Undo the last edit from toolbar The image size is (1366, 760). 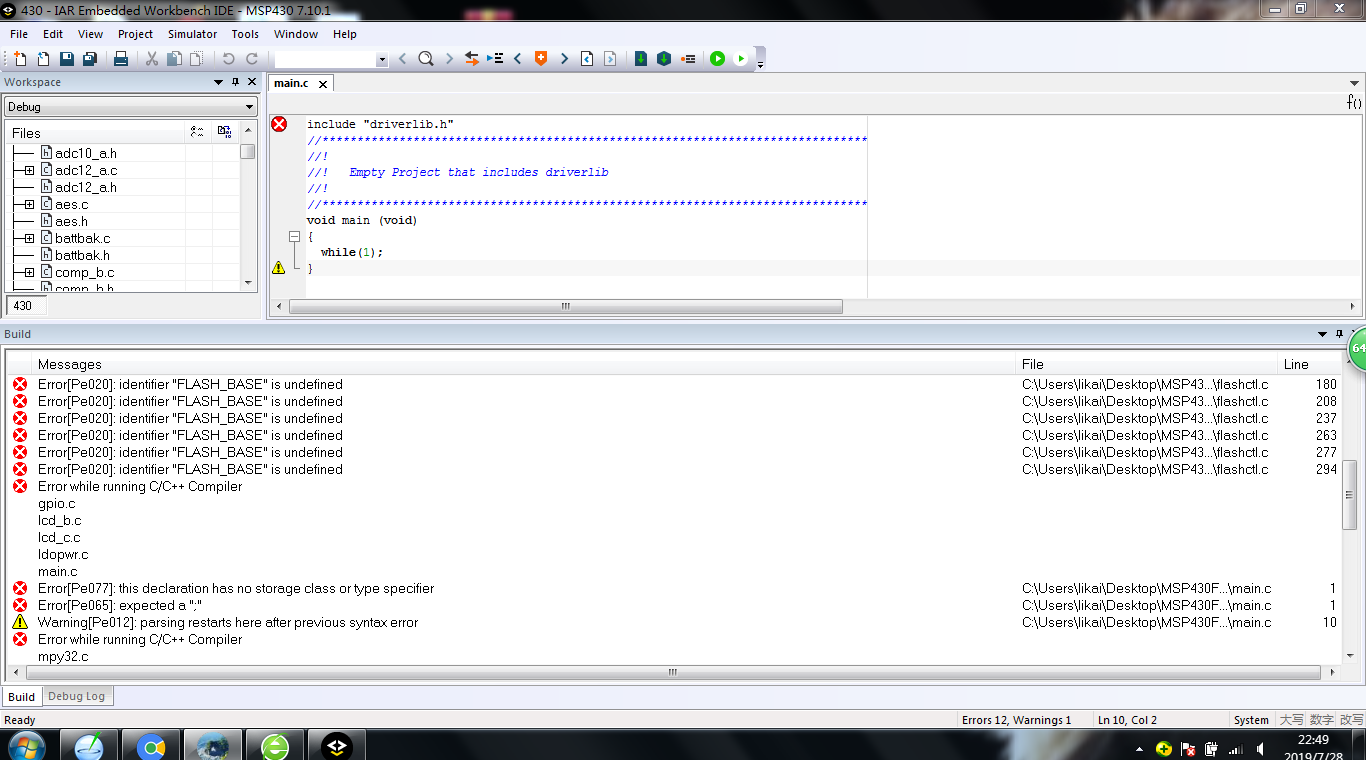tap(229, 59)
